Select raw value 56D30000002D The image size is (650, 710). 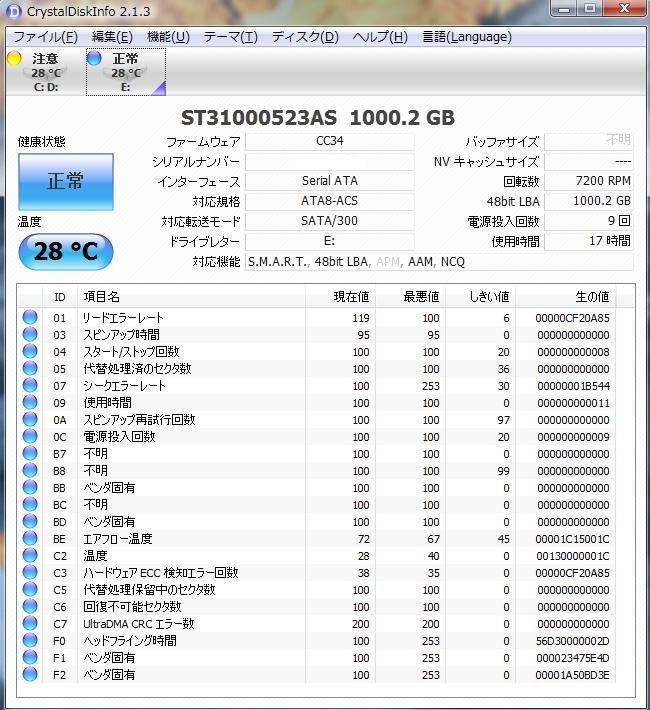(x=573, y=641)
